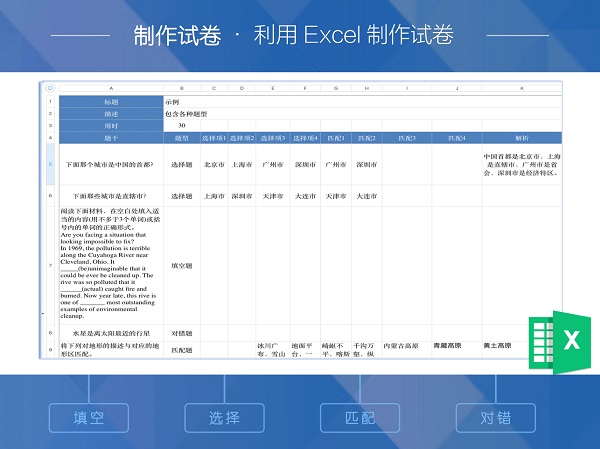Click the cell with value 30
600x449 pixels.
point(182,126)
